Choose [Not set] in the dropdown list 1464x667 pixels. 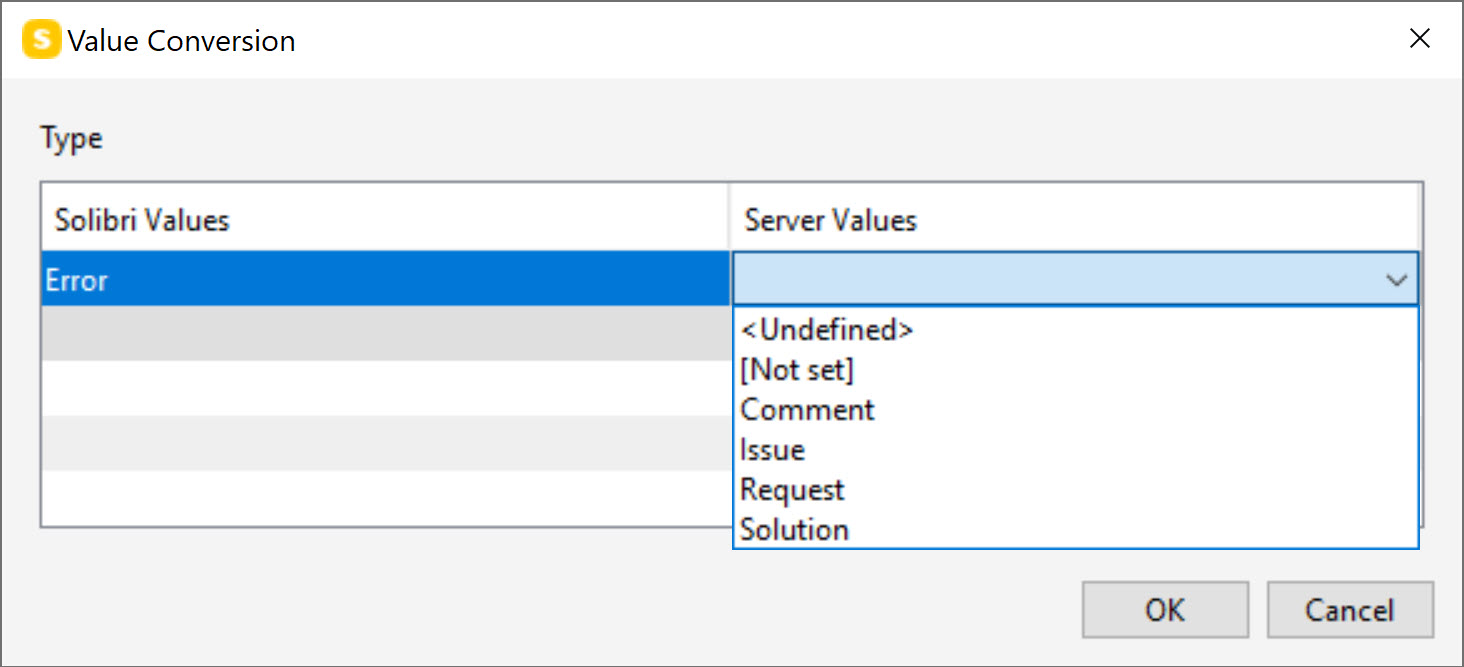[1075, 370]
